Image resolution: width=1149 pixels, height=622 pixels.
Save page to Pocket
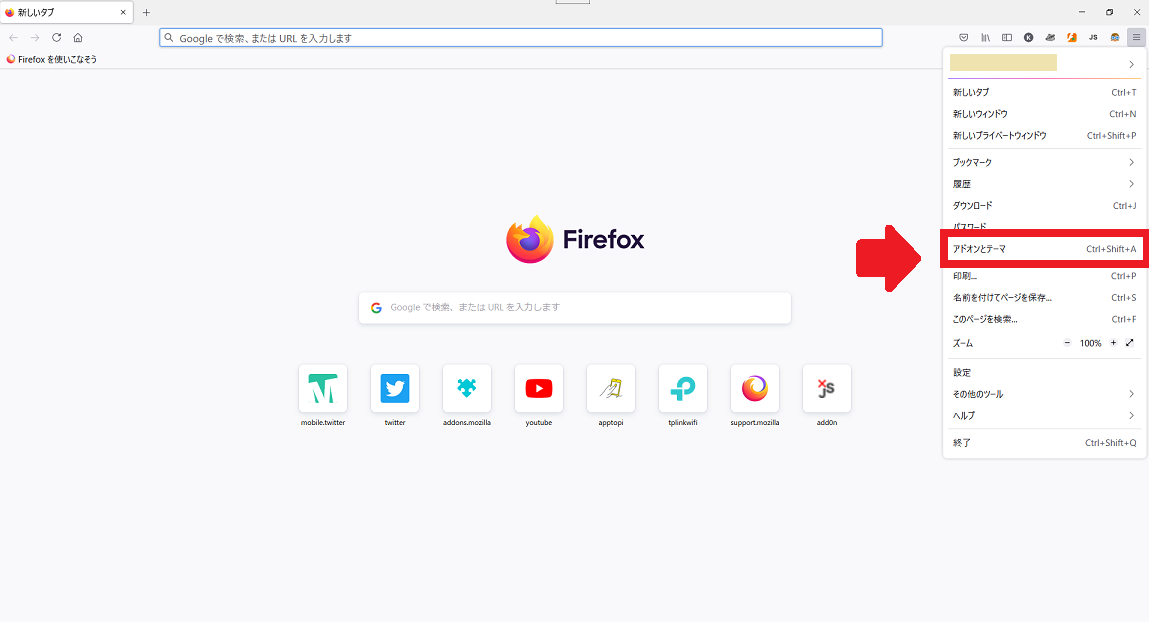point(964,37)
